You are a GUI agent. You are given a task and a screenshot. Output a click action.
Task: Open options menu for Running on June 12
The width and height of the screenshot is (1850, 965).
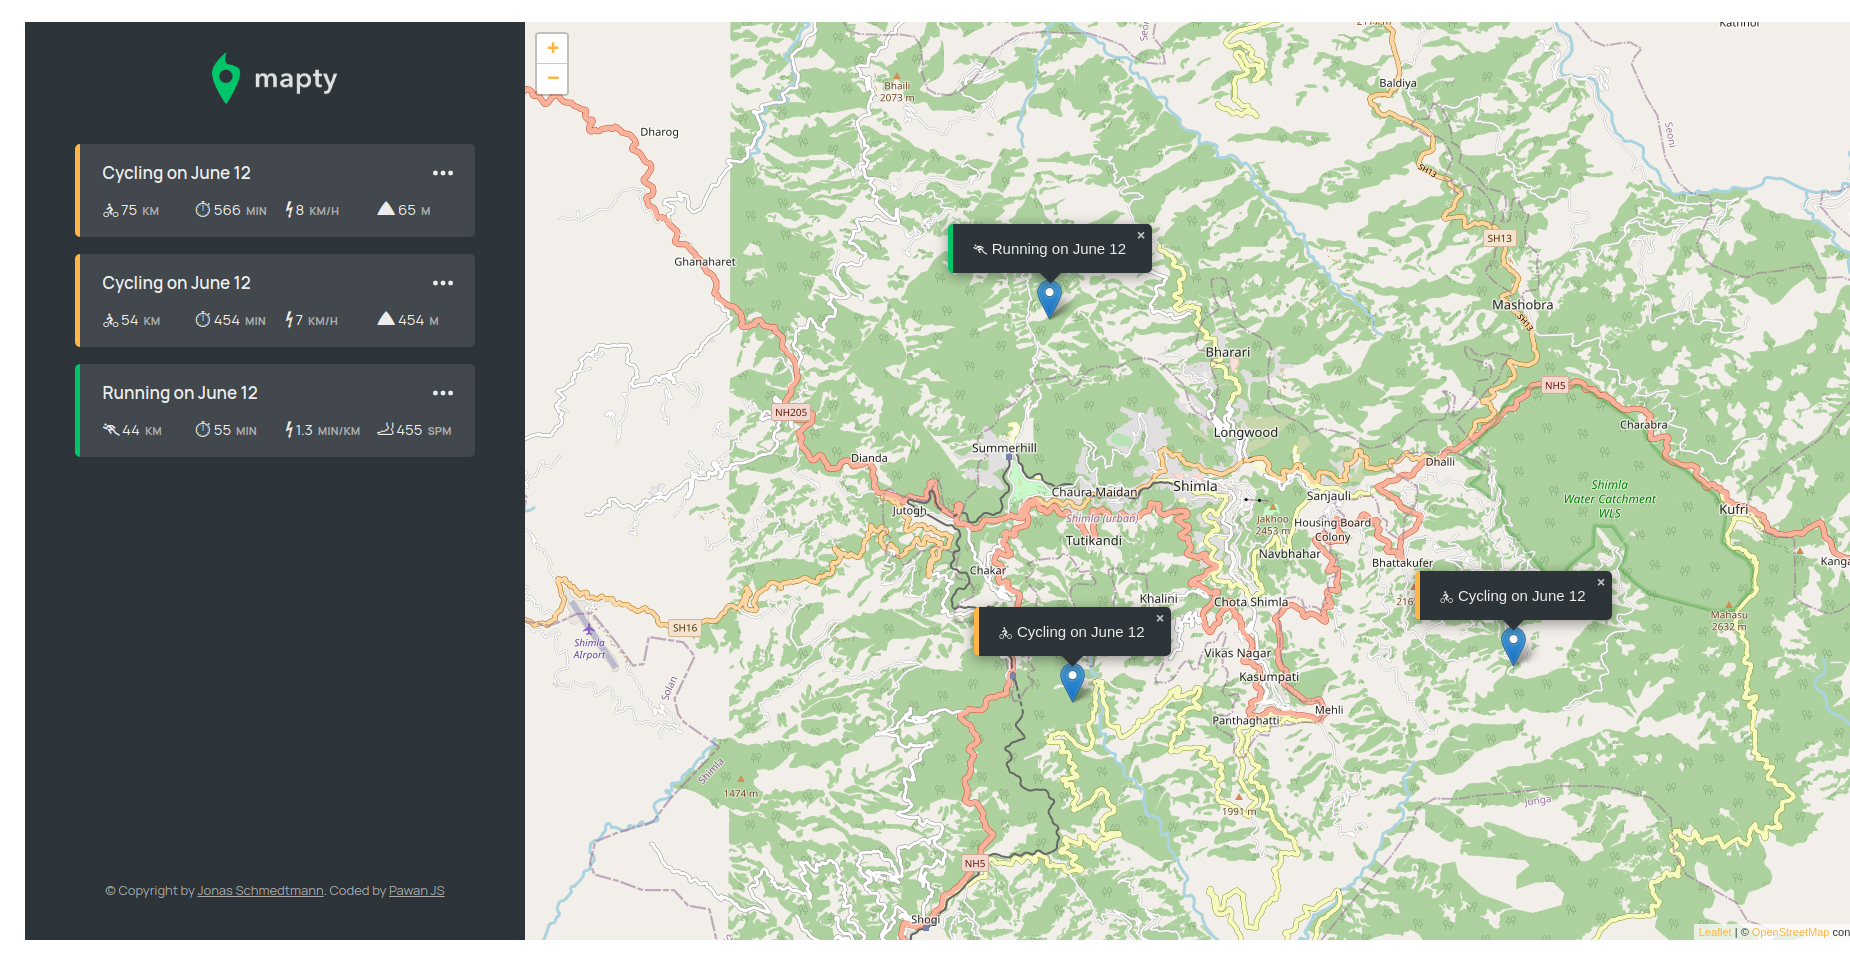[442, 393]
